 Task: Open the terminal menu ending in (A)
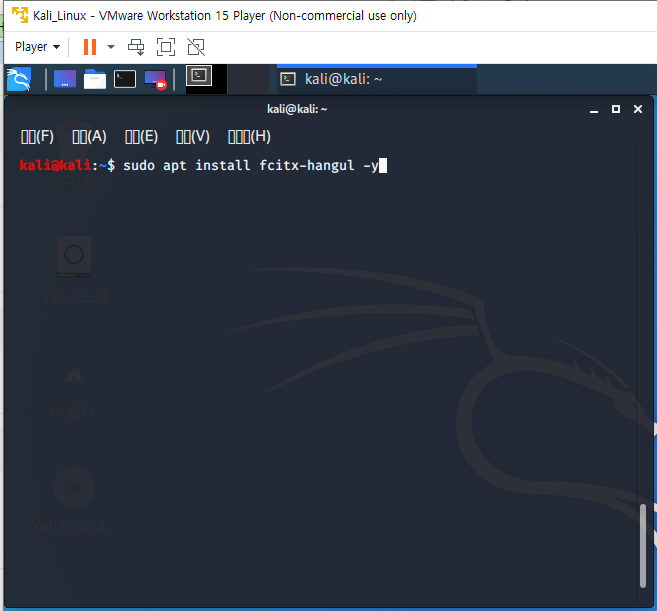click(x=89, y=137)
